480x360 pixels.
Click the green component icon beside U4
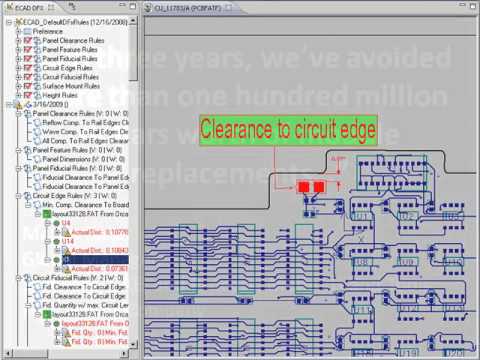click(x=57, y=223)
